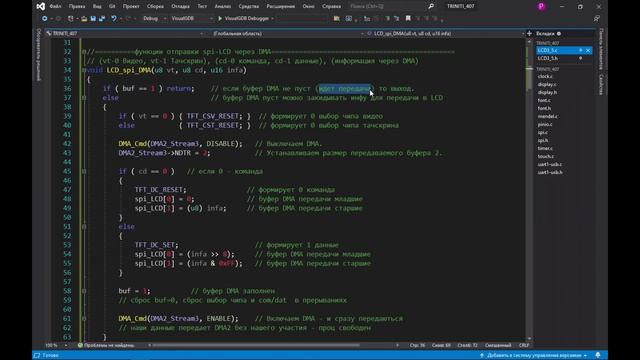
Task: Open font.h in the tab list
Action: 544,108
